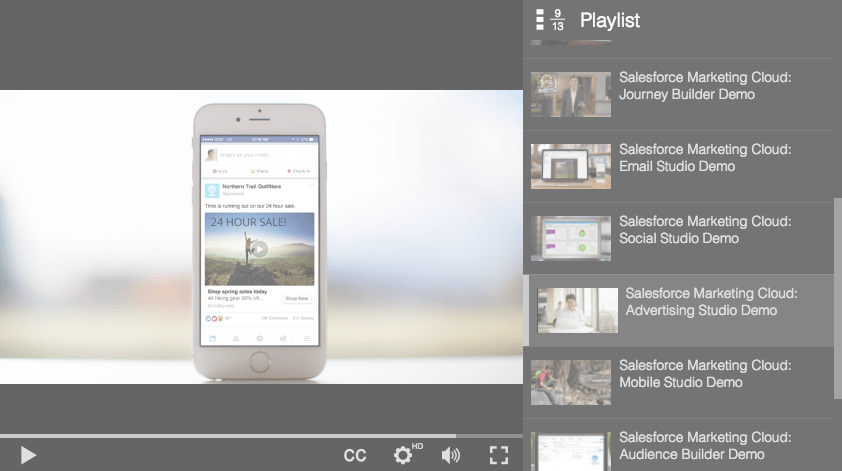Viewport: 842px width, 471px height.
Task: Open Mobile Studio Demo title
Action: click(x=705, y=374)
